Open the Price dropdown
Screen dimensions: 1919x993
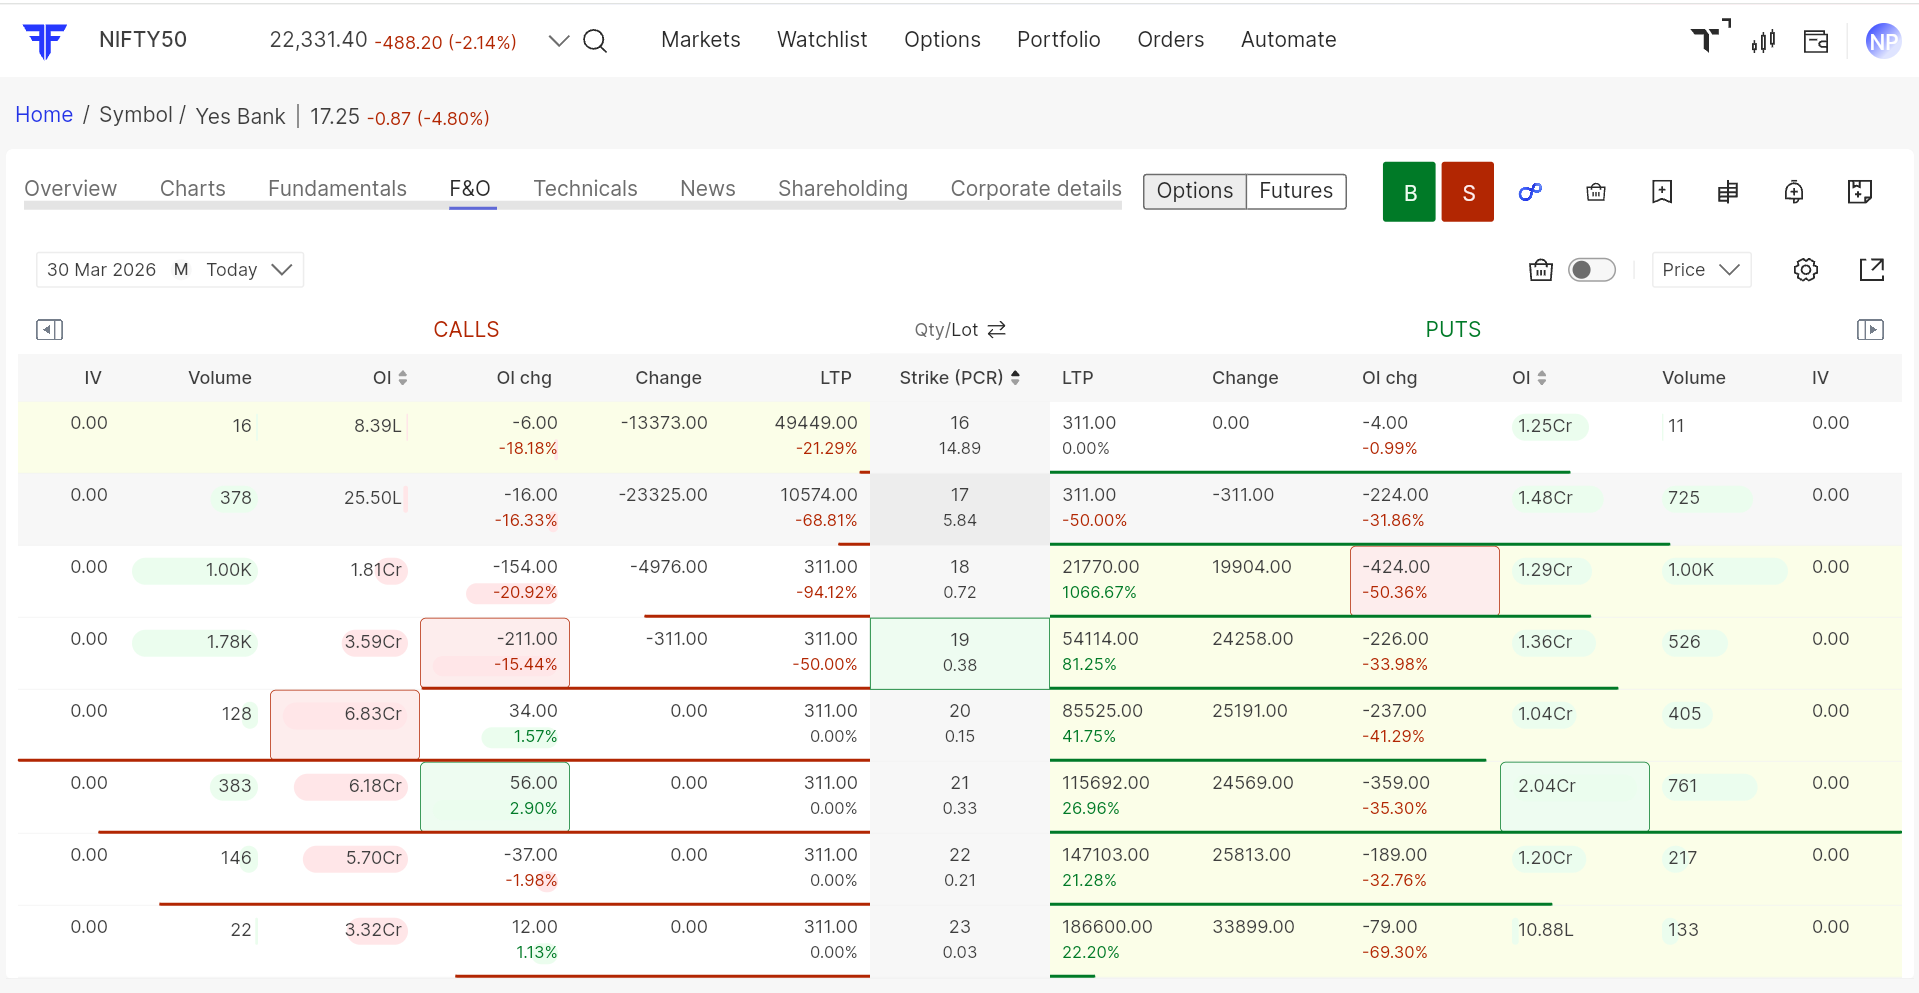coord(1700,270)
